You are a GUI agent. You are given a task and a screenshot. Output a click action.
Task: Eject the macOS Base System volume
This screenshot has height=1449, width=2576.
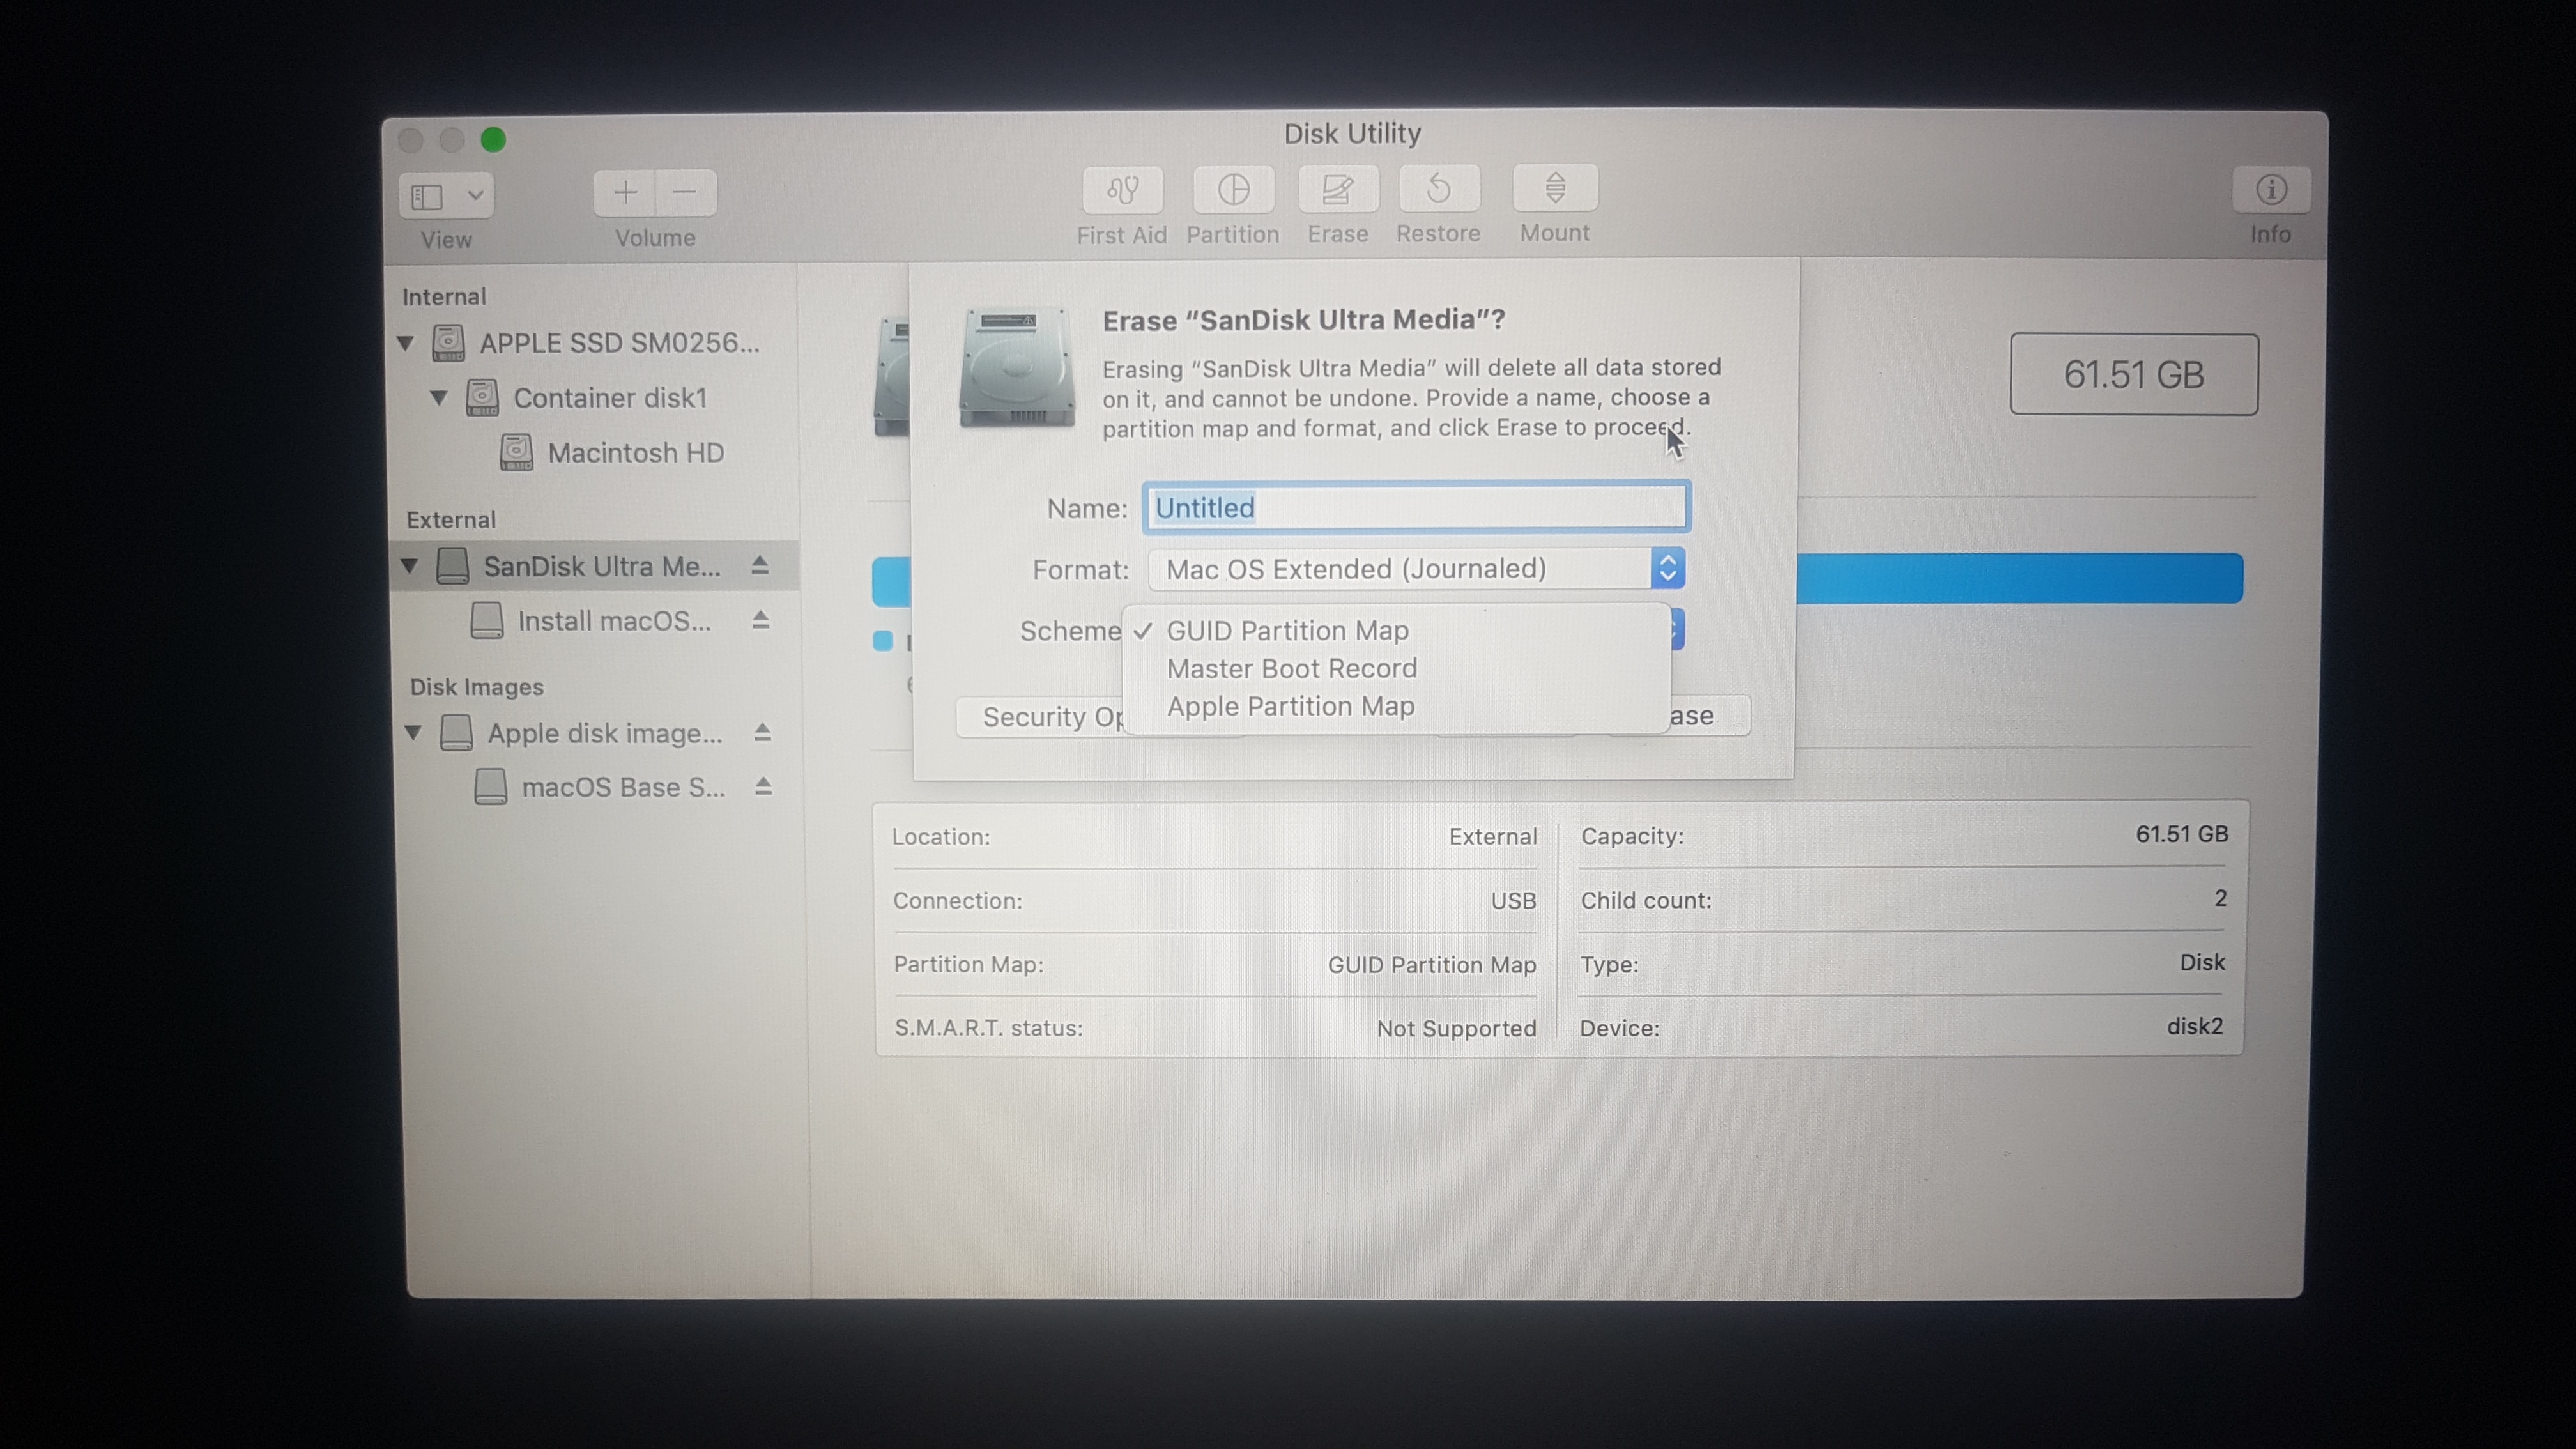764,786
